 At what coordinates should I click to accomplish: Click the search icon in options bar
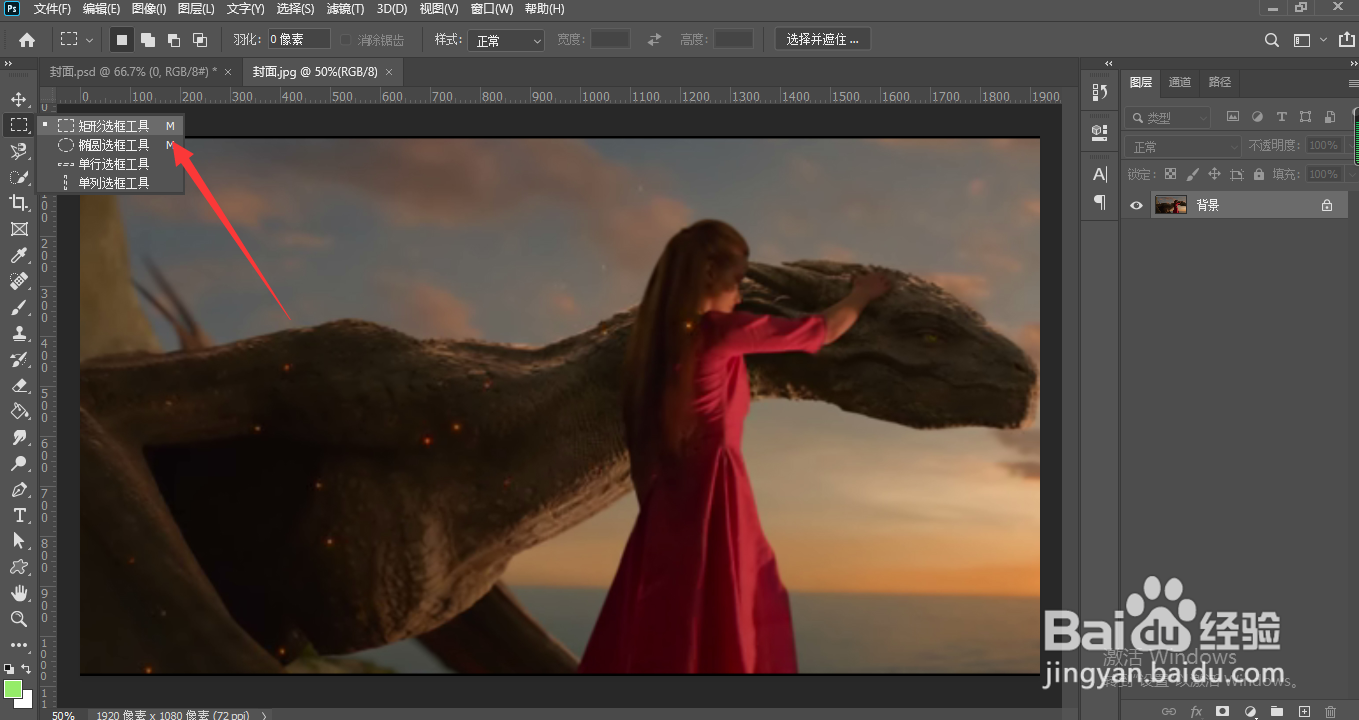coord(1272,40)
